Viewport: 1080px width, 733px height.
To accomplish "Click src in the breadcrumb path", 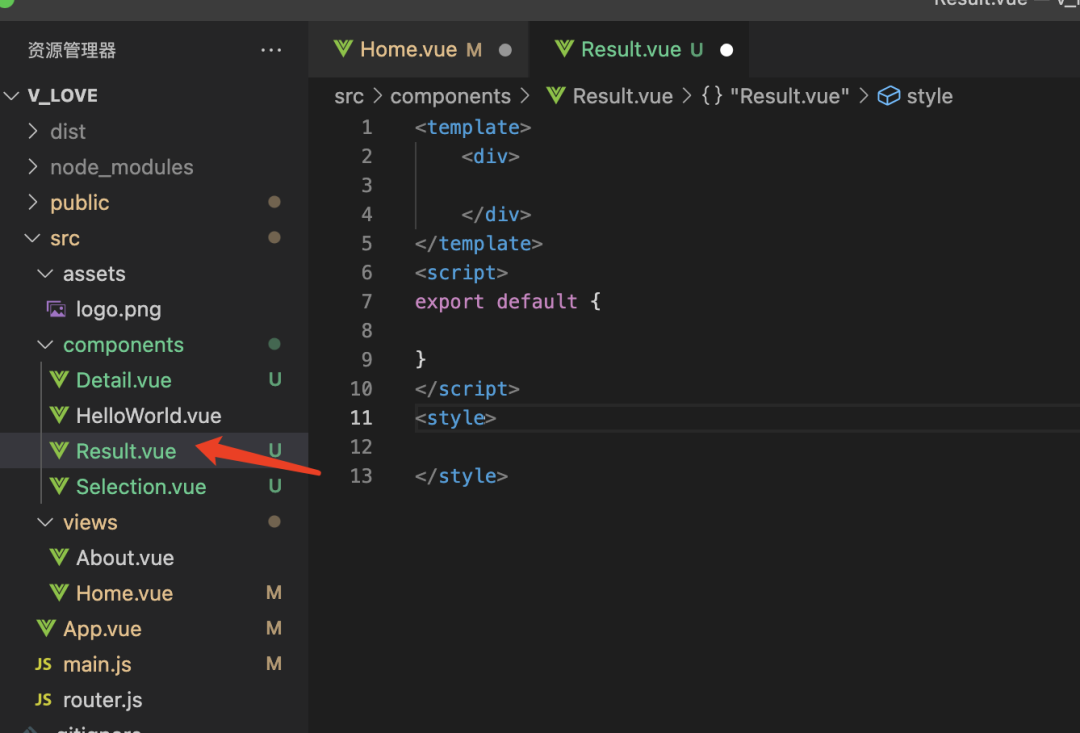I will (x=349, y=96).
